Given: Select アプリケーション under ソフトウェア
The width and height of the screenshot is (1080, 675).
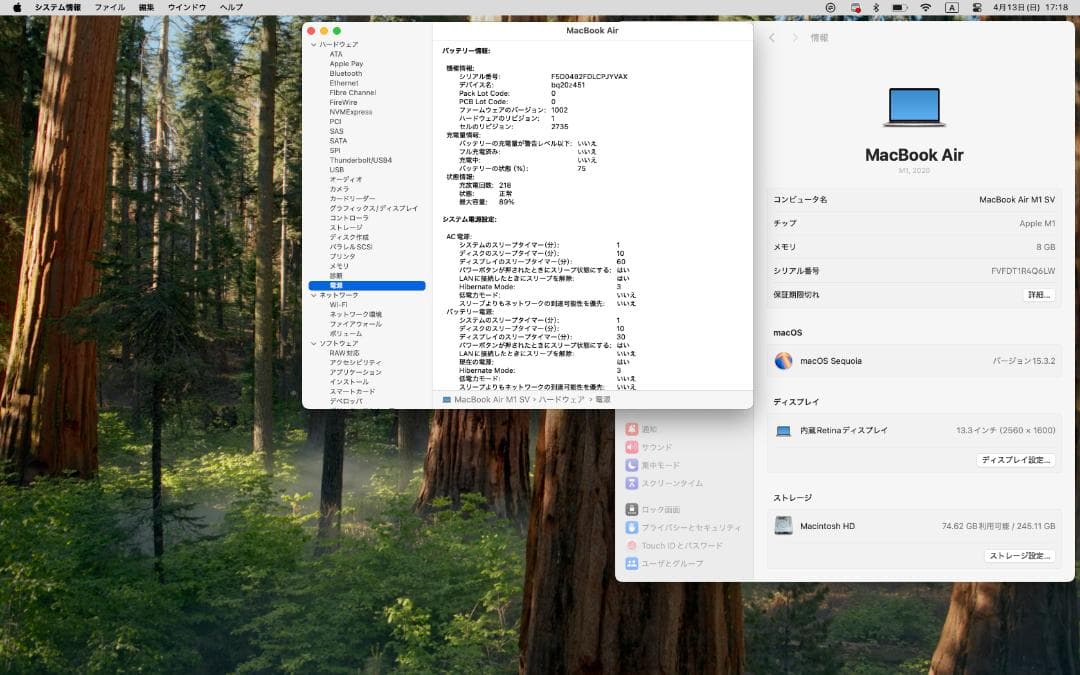Looking at the screenshot, I should (355, 373).
